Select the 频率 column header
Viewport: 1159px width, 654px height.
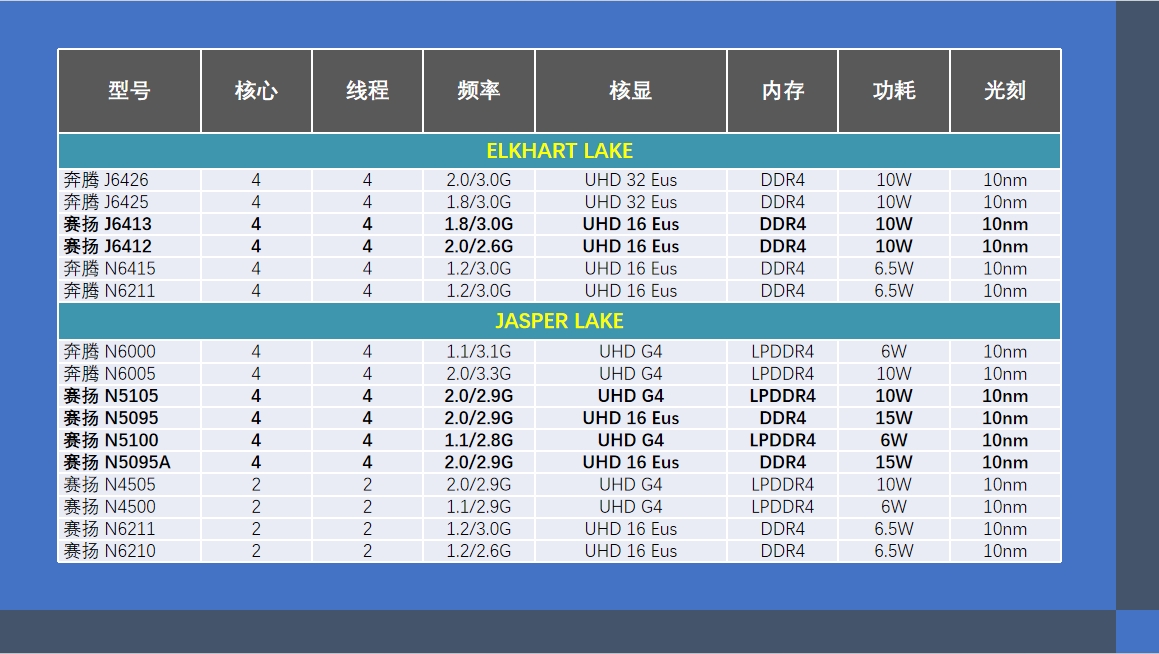478,91
